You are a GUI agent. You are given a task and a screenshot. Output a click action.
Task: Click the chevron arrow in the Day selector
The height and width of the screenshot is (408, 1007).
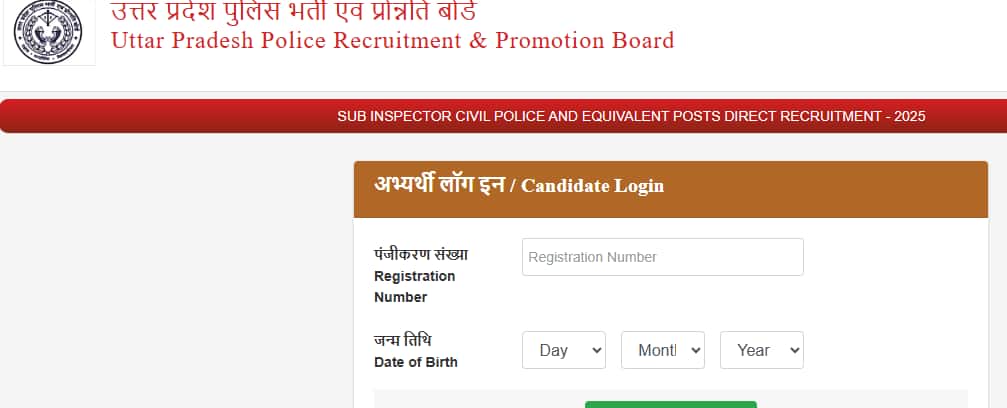pos(597,350)
